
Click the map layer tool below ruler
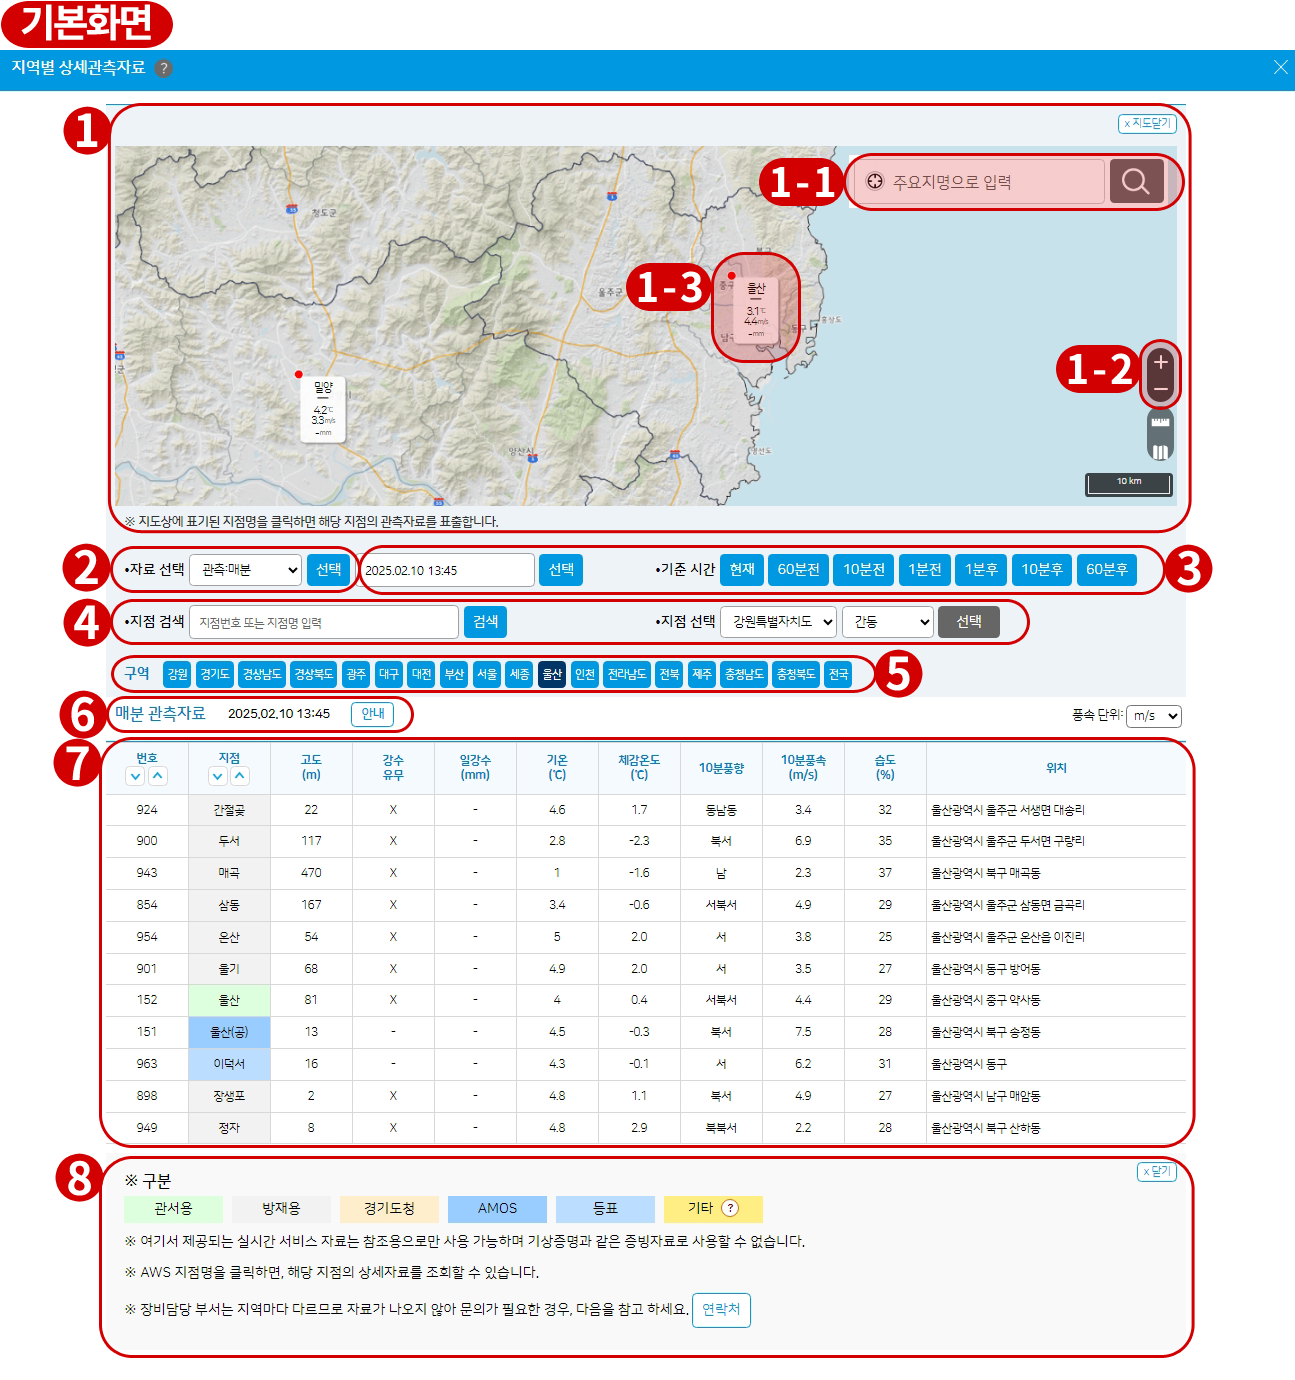pyautogui.click(x=1160, y=451)
